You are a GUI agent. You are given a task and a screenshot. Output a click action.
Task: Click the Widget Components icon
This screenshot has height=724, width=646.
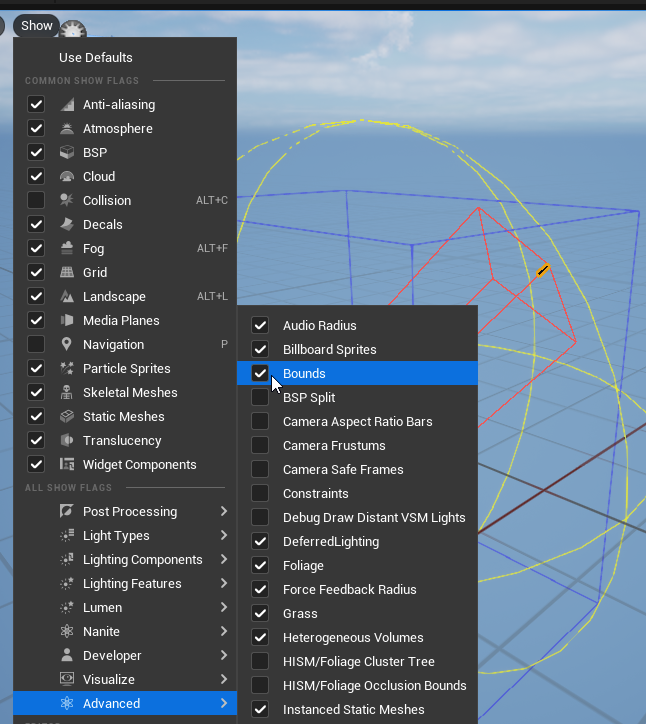click(67, 465)
